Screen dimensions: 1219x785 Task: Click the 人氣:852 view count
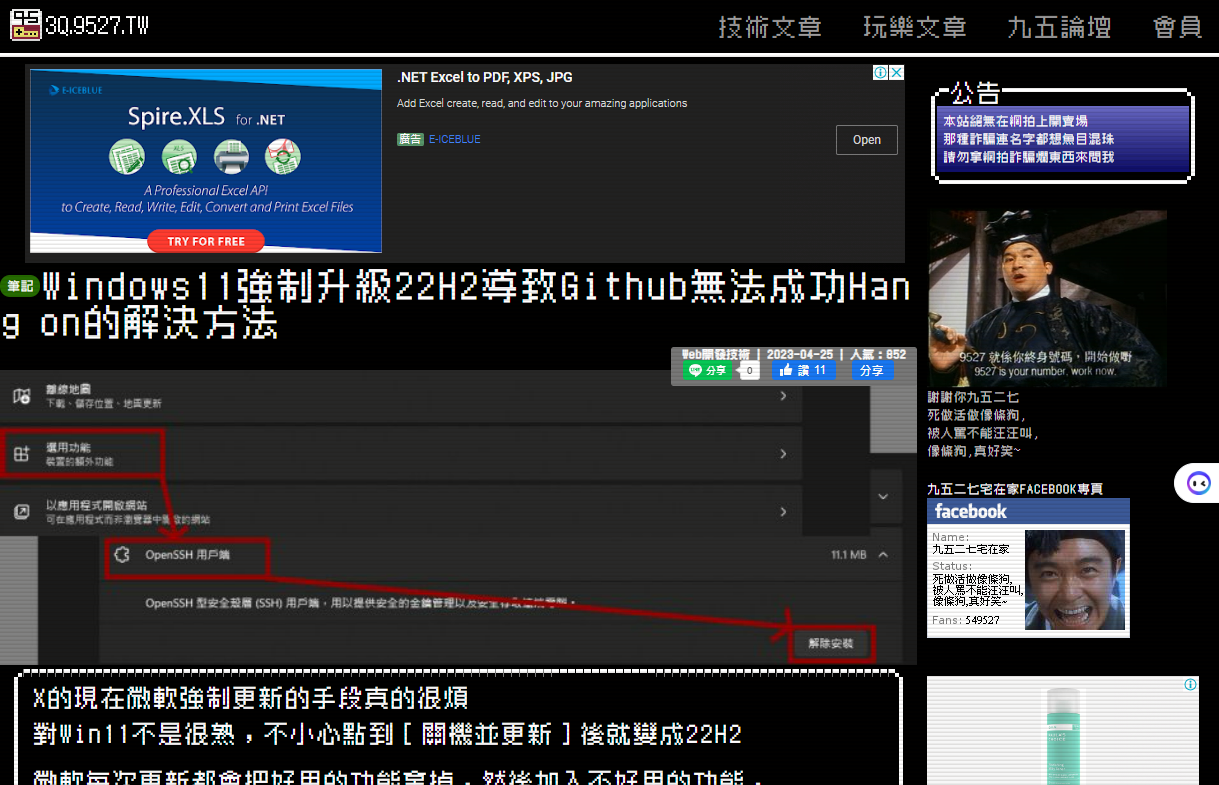(878, 354)
